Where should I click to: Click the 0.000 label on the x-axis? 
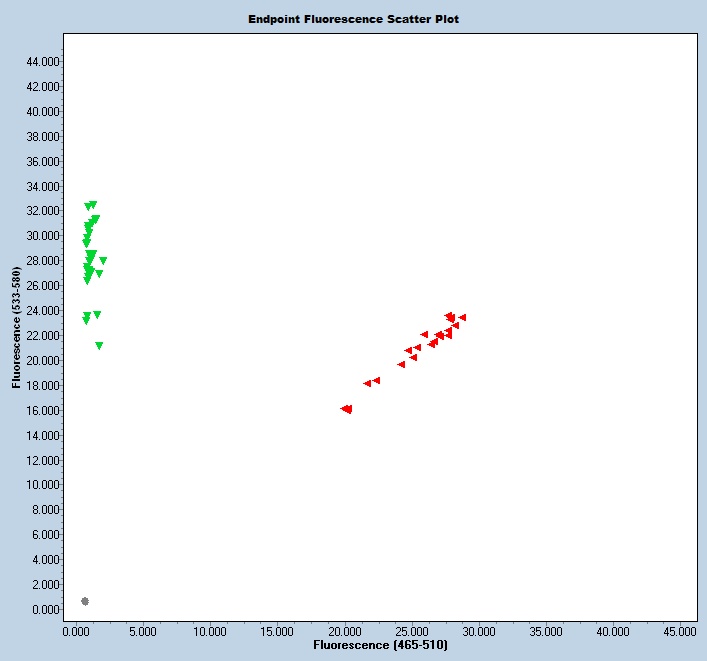click(77, 631)
